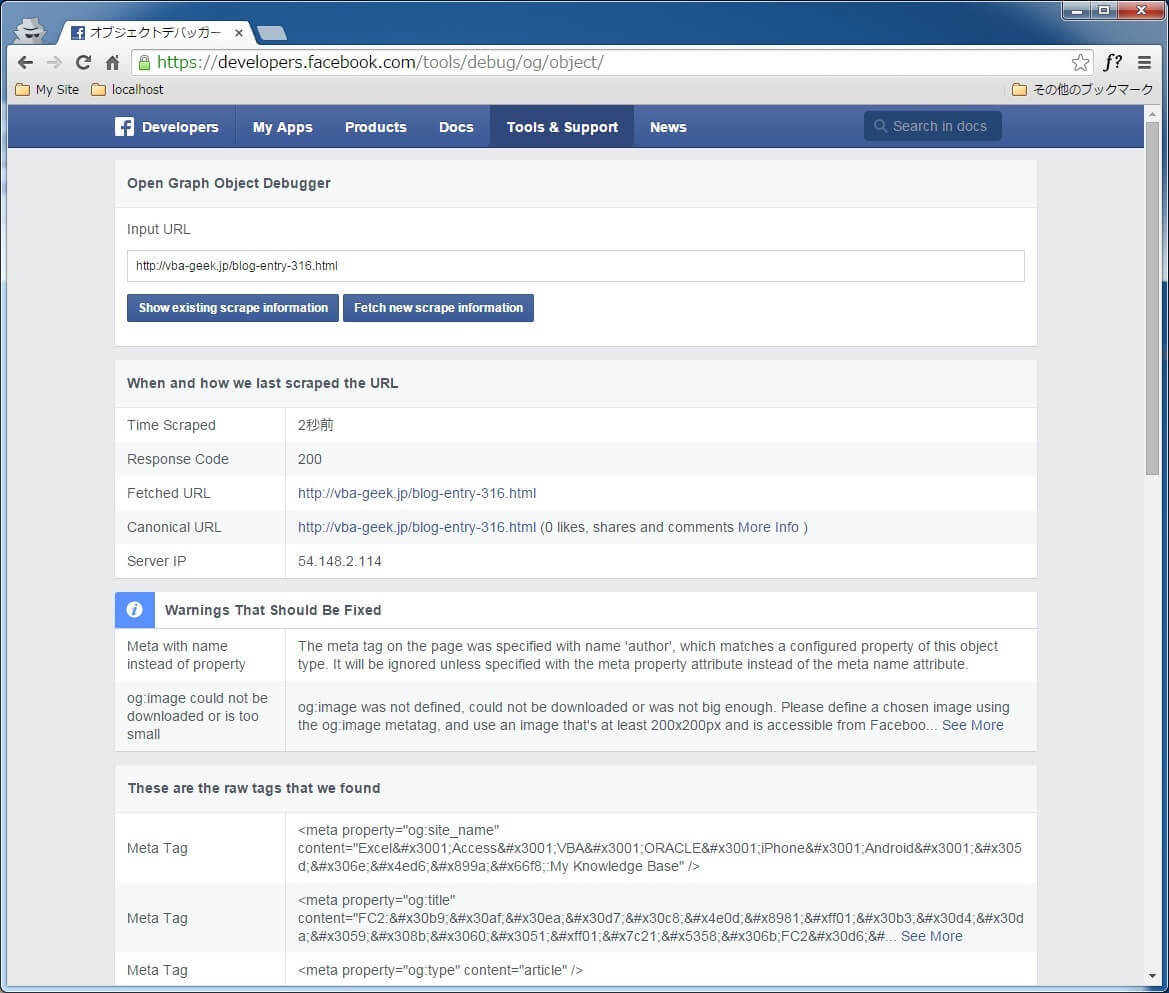Bookmark this page with star icon

(x=1080, y=62)
